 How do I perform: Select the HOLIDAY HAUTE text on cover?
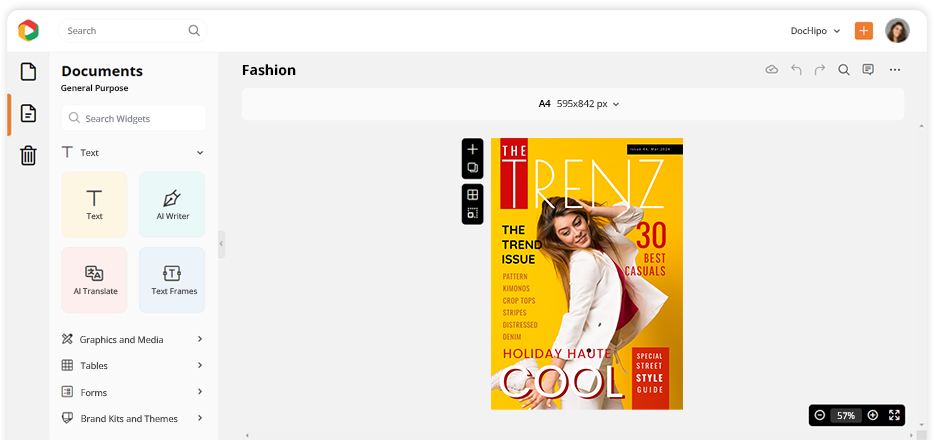tap(556, 354)
